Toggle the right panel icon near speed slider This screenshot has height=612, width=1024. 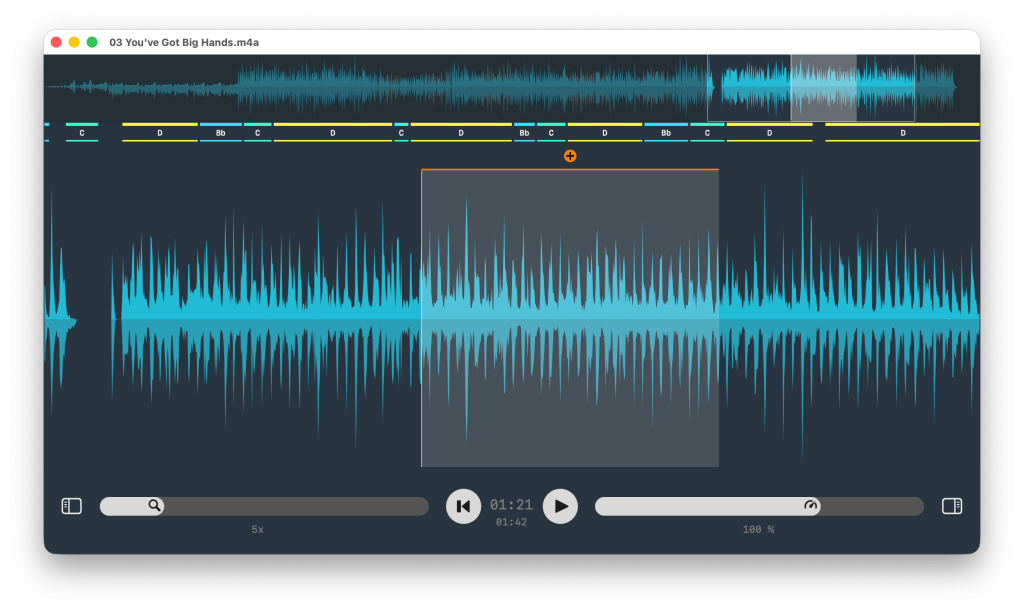[x=953, y=506]
